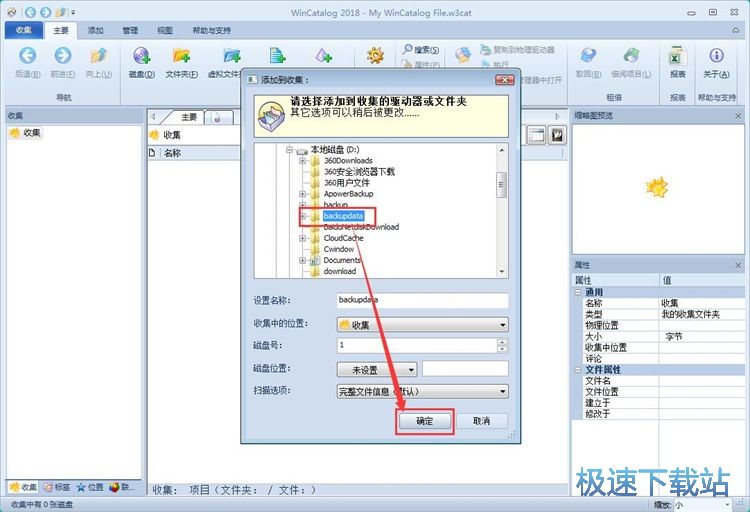Collapse the 文件属性 property group
The image size is (750, 512).
(578, 369)
